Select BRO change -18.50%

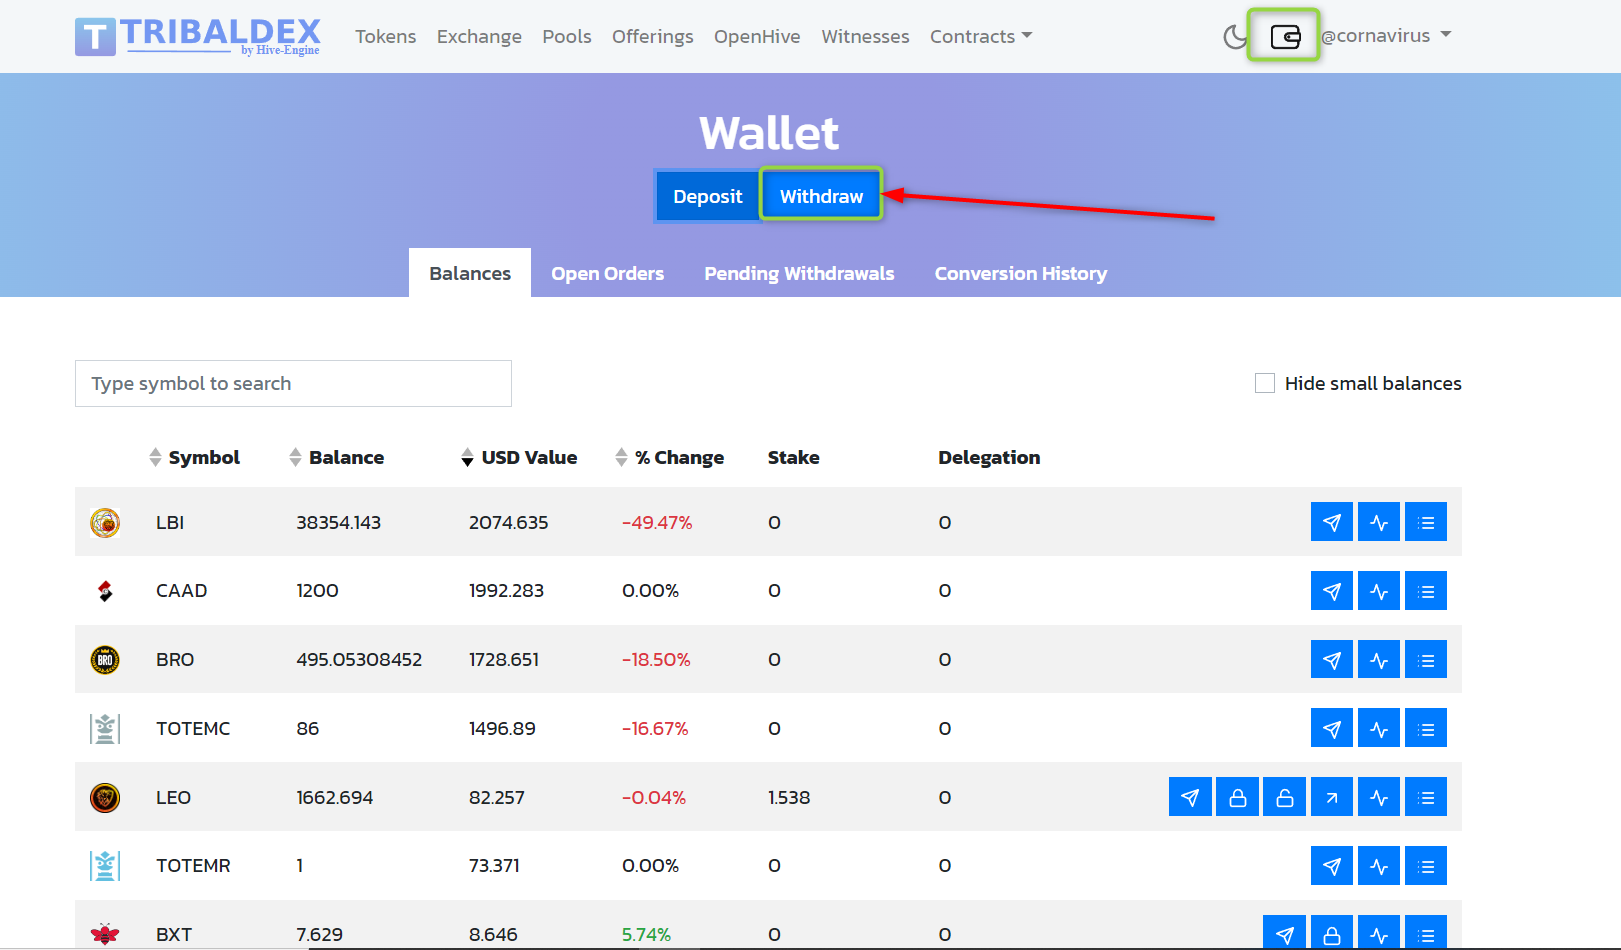[x=656, y=660]
